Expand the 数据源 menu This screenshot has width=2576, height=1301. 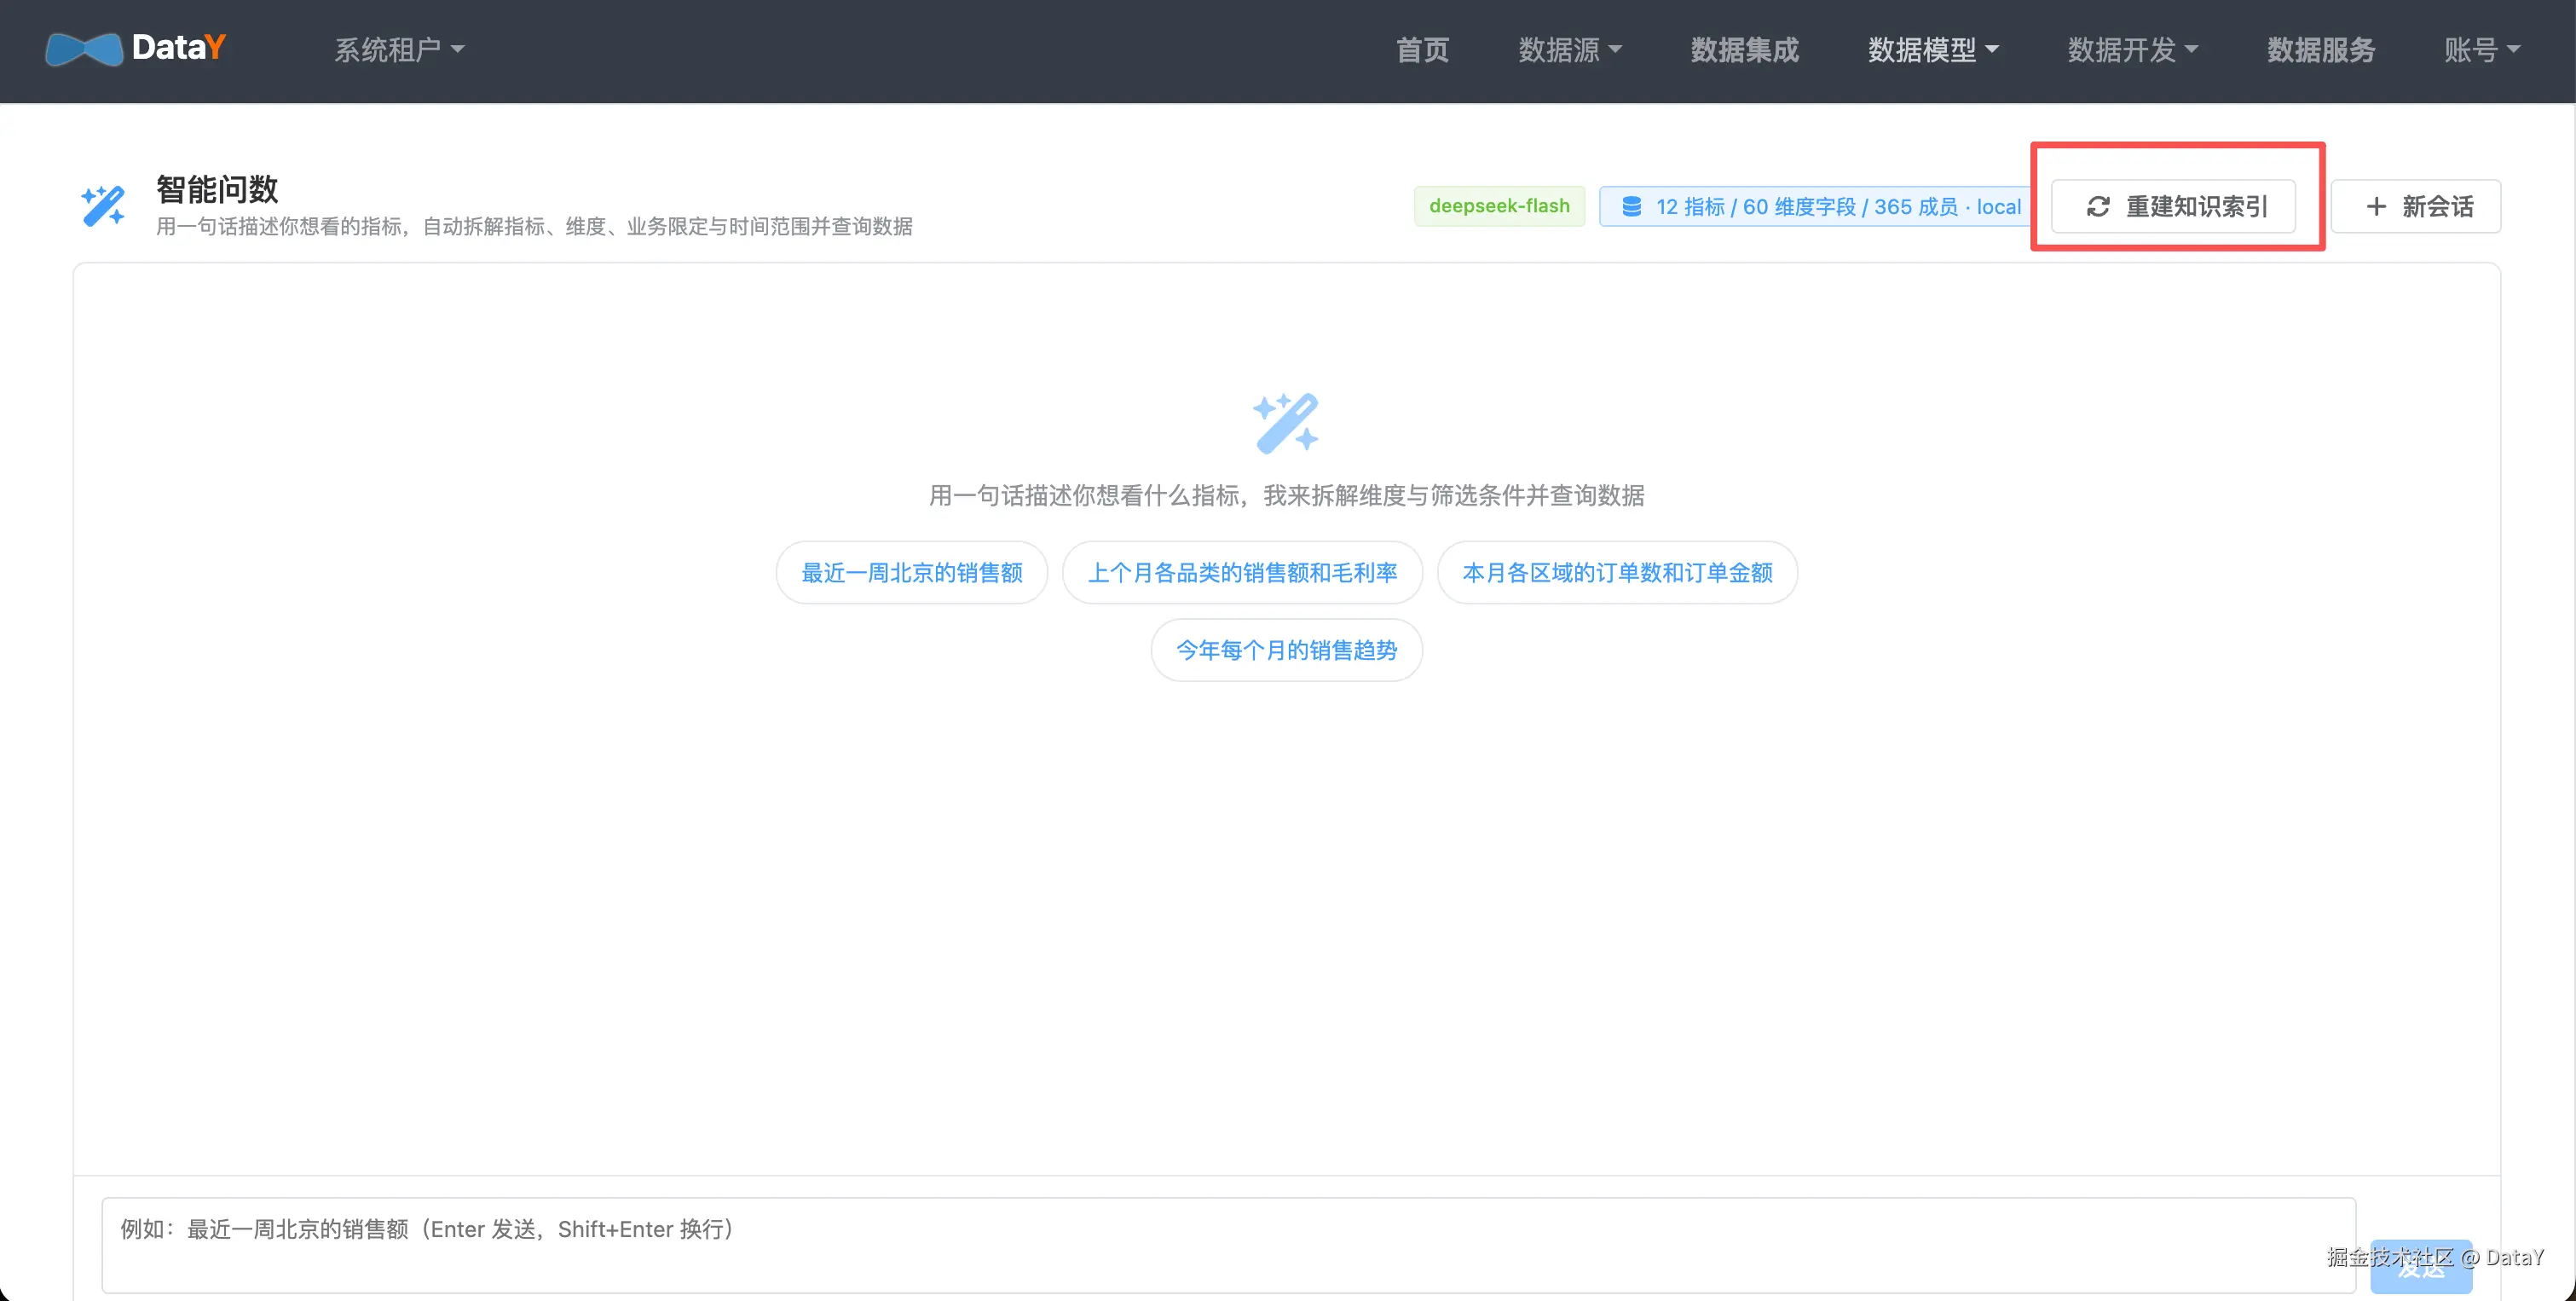click(x=1570, y=49)
